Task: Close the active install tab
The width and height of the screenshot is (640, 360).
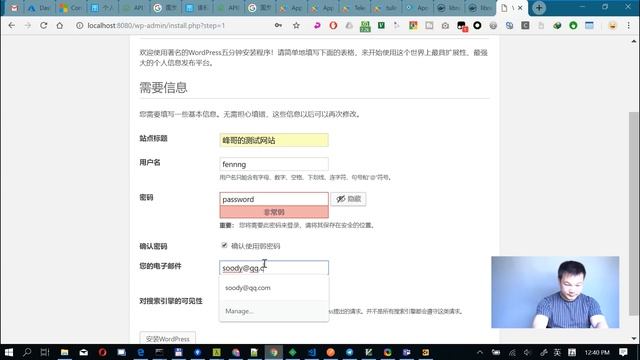Action: click(520, 8)
